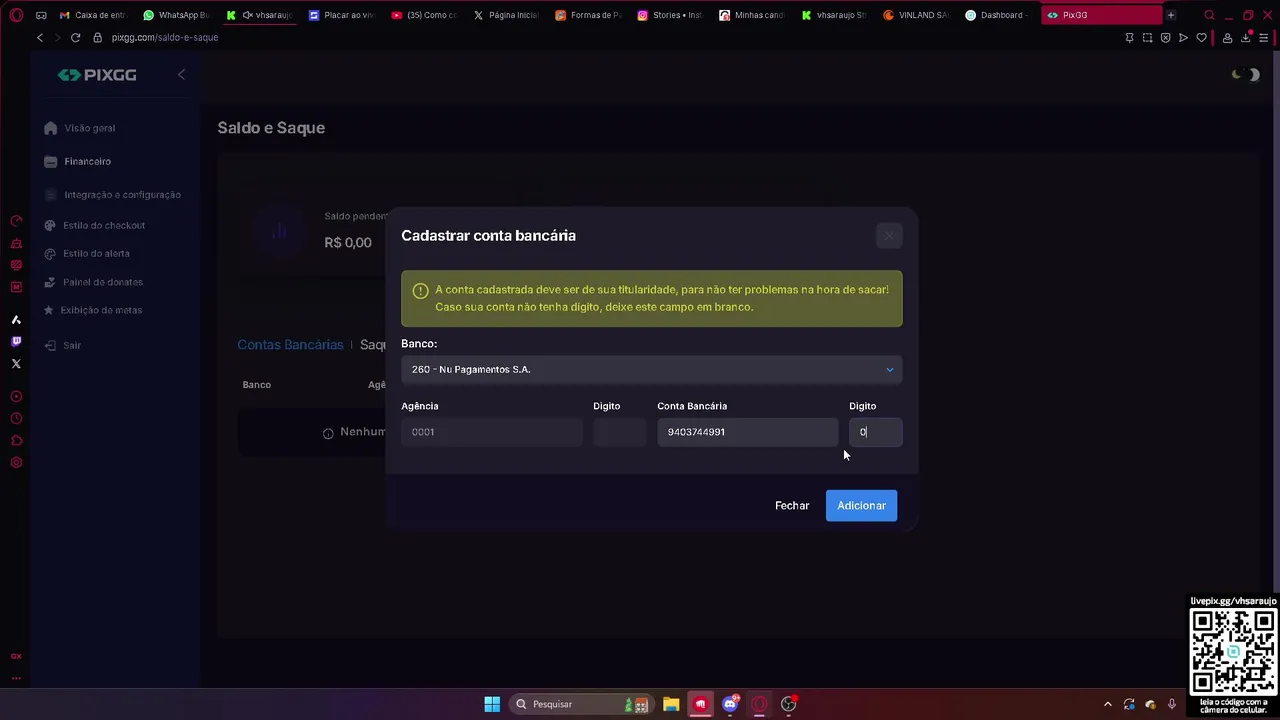The height and width of the screenshot is (720, 1280).
Task: Open Estilo do alerta in sidebar
Action: (x=87, y=253)
